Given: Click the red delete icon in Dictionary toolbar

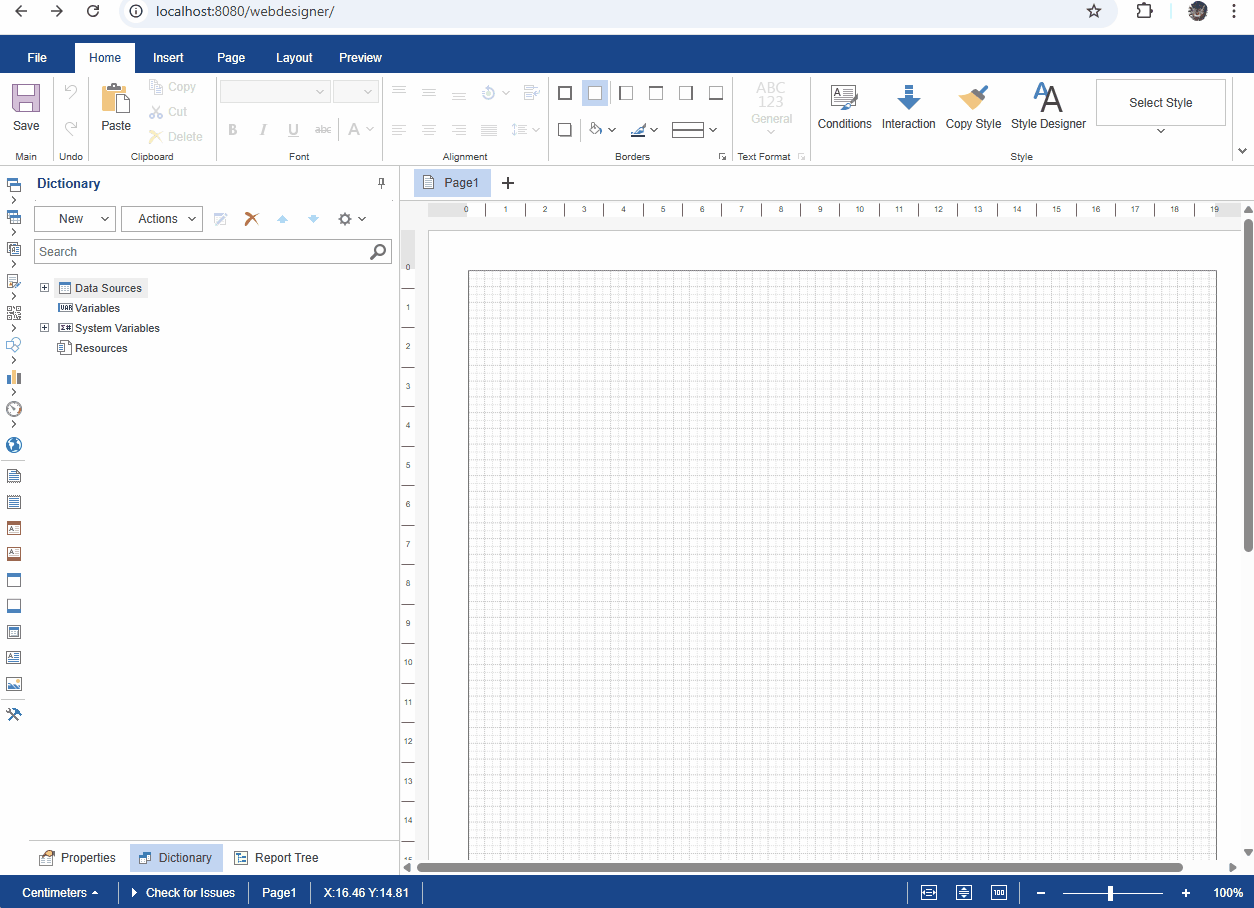Looking at the screenshot, I should [252, 219].
